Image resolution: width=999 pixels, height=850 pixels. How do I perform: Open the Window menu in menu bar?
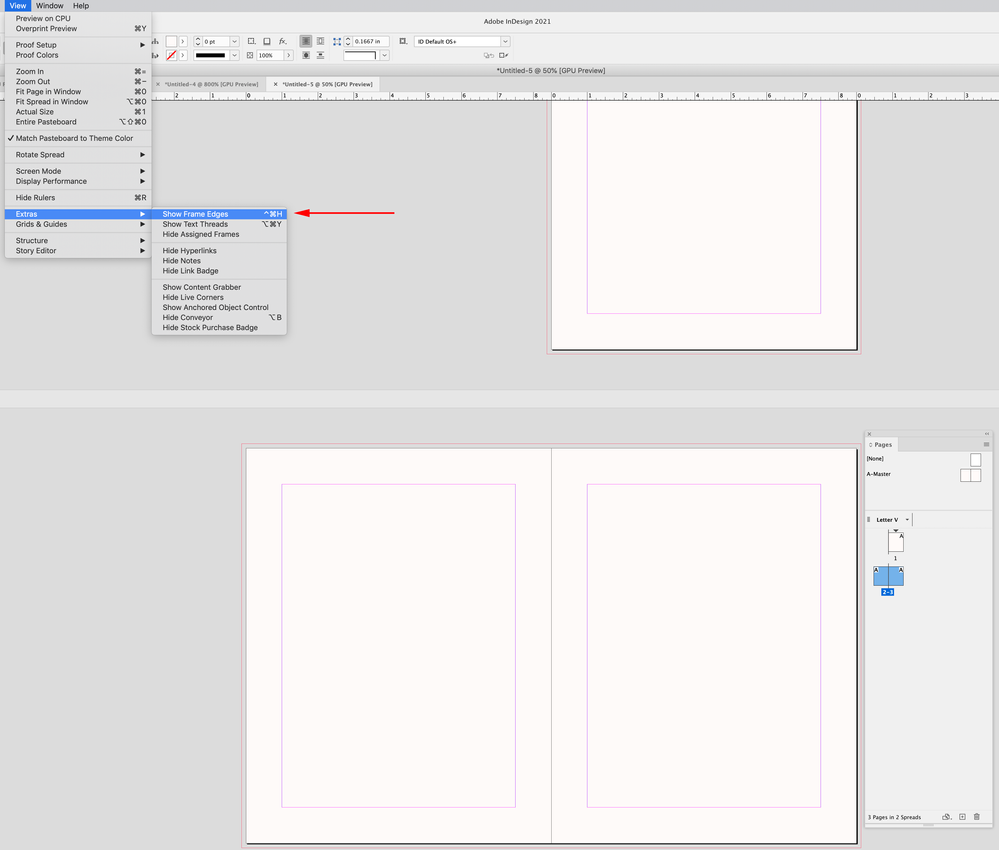click(x=50, y=6)
